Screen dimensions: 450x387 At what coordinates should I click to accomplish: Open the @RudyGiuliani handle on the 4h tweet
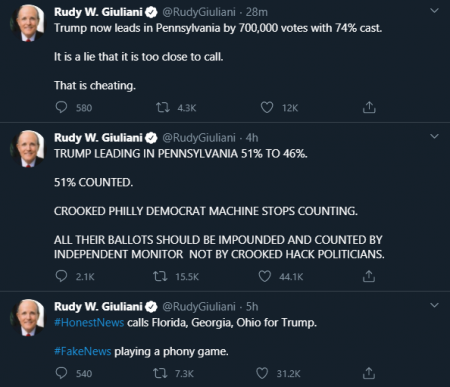pos(199,138)
